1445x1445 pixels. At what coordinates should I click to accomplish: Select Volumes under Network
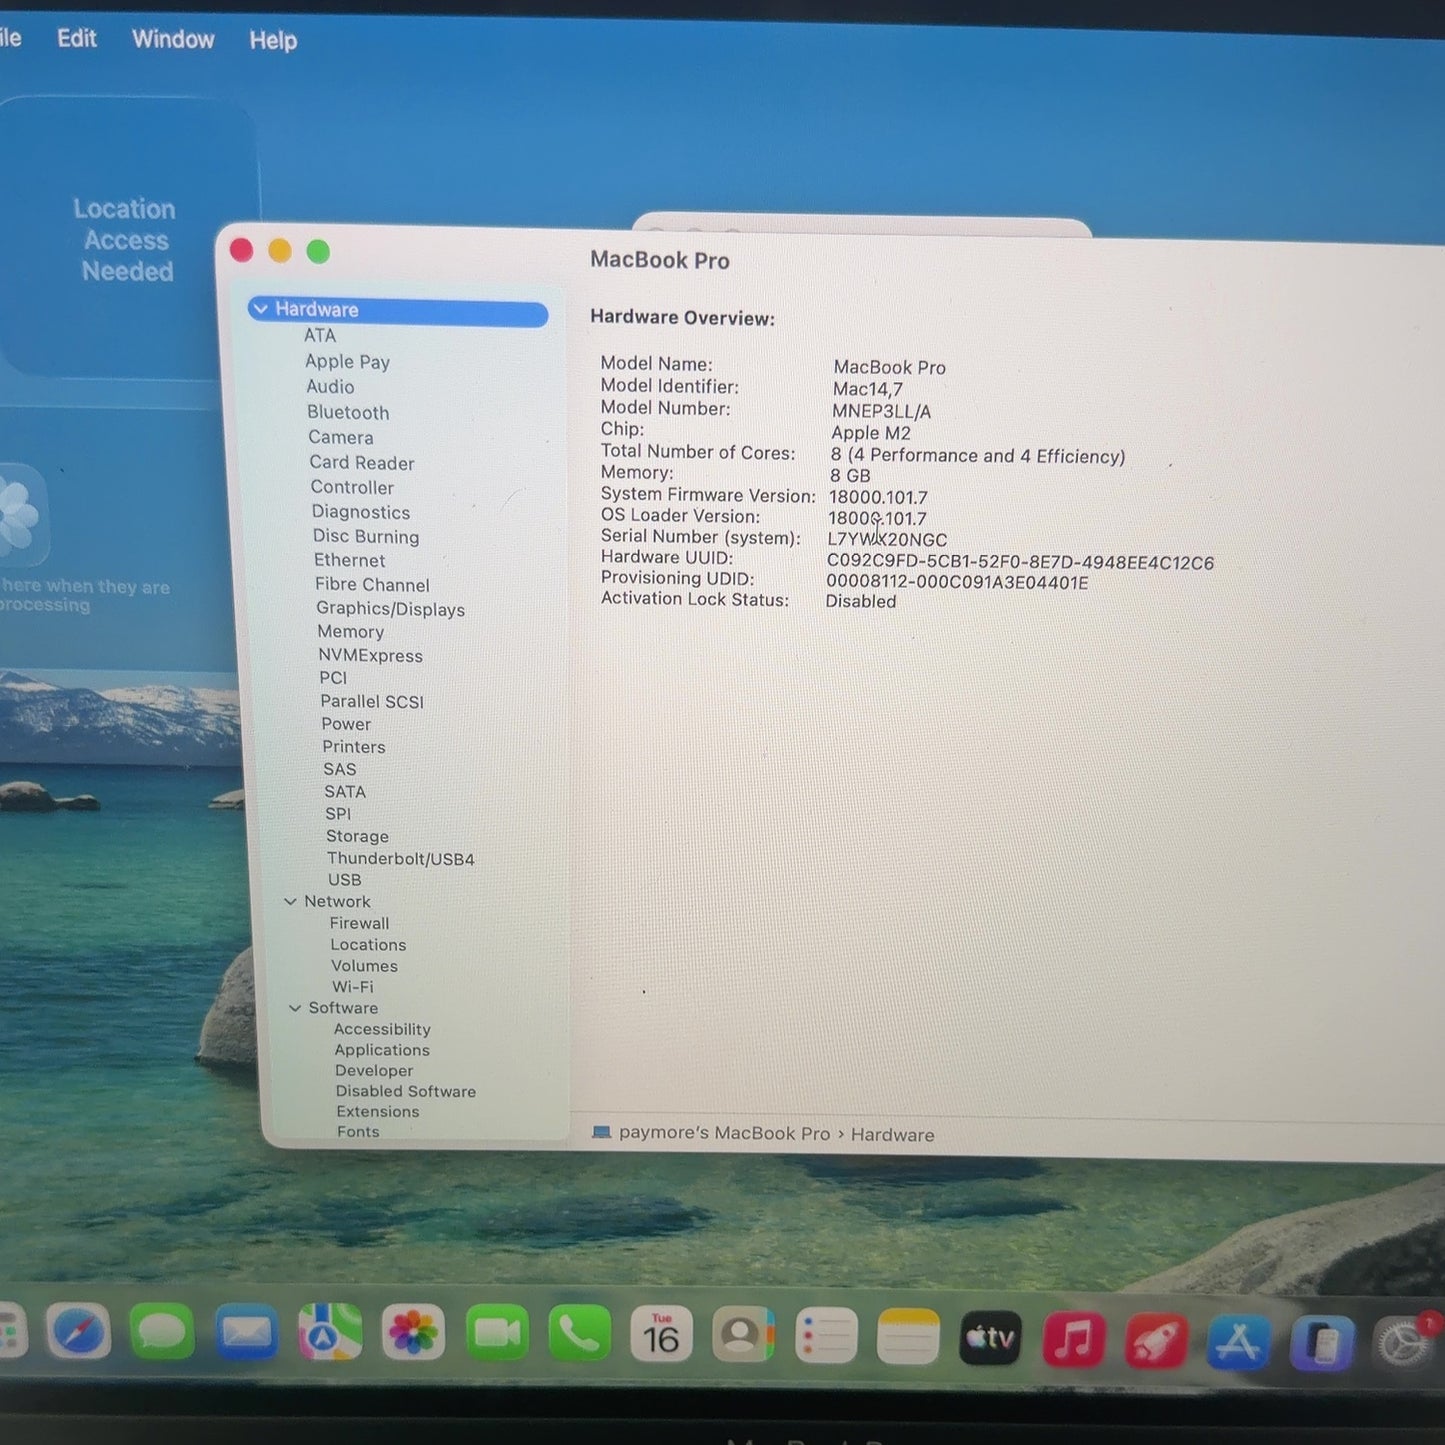click(x=364, y=966)
